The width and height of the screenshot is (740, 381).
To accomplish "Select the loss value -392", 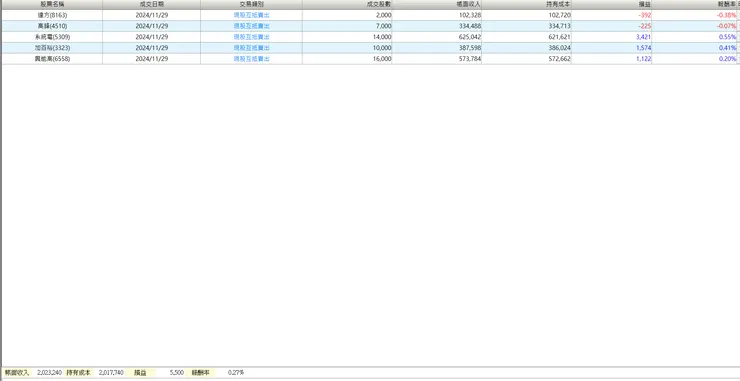I will [645, 15].
